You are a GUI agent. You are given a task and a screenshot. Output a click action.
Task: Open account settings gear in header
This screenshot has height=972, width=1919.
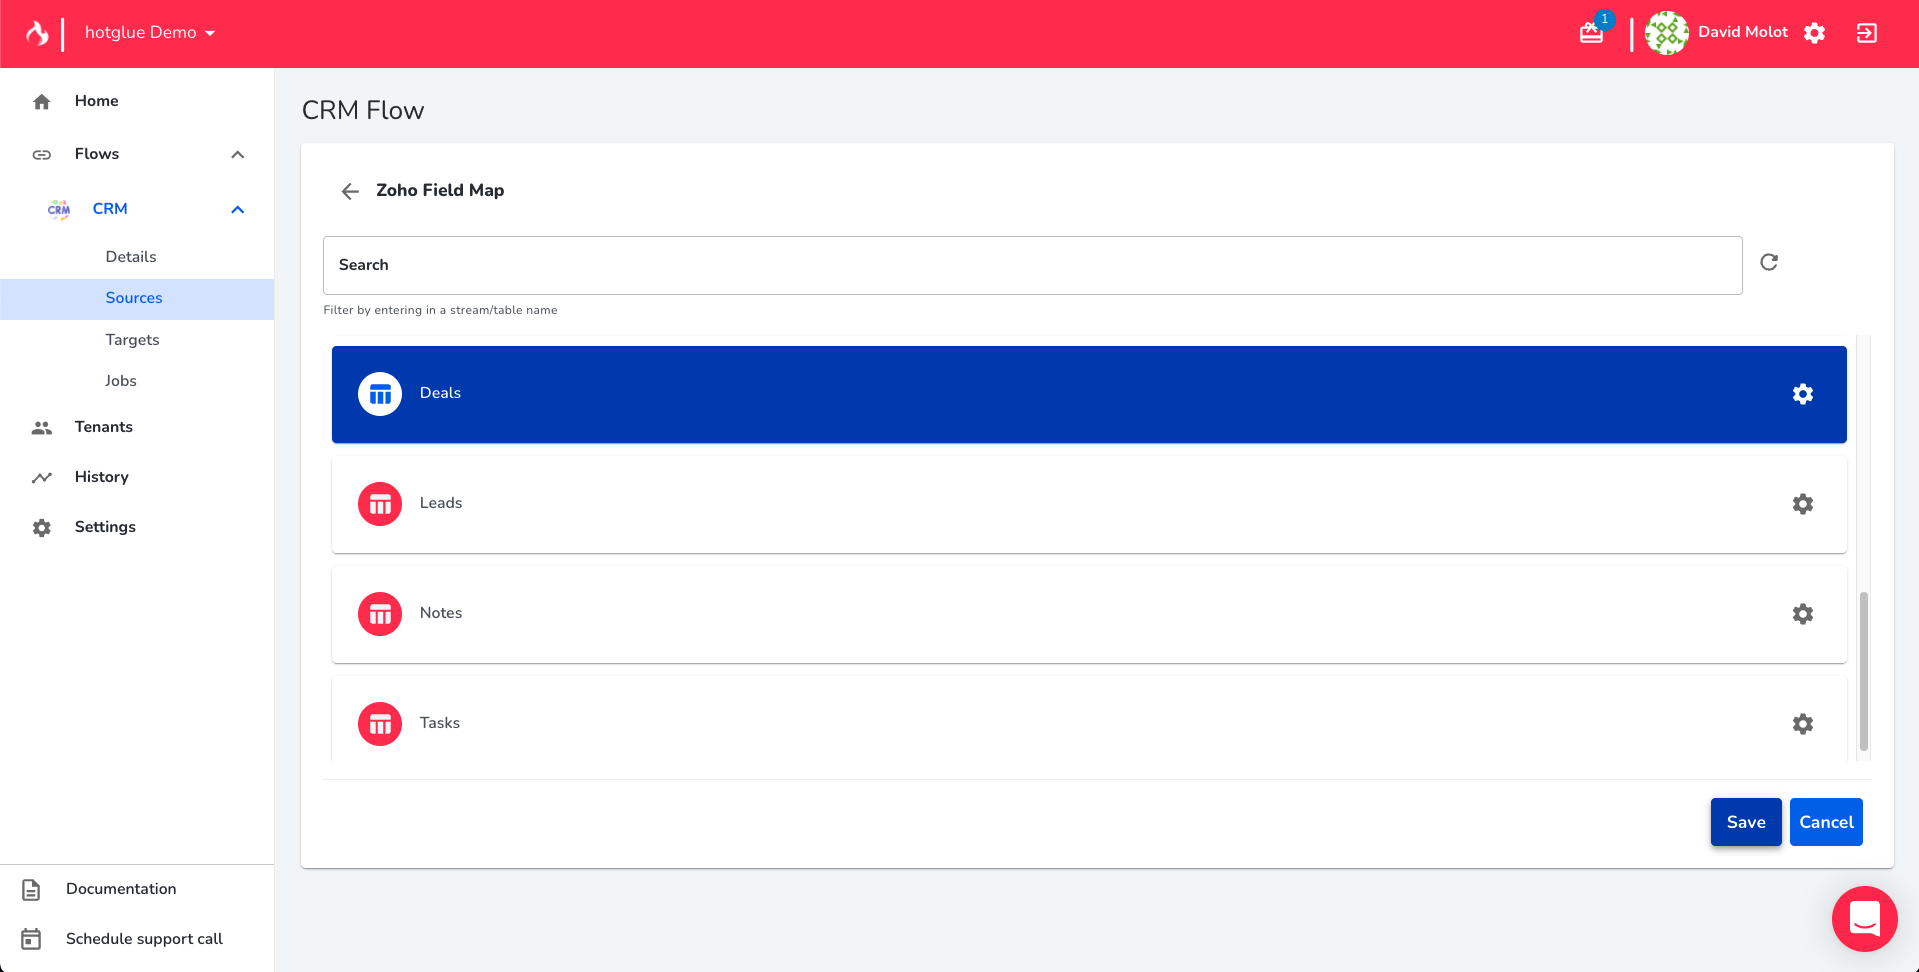(1814, 33)
